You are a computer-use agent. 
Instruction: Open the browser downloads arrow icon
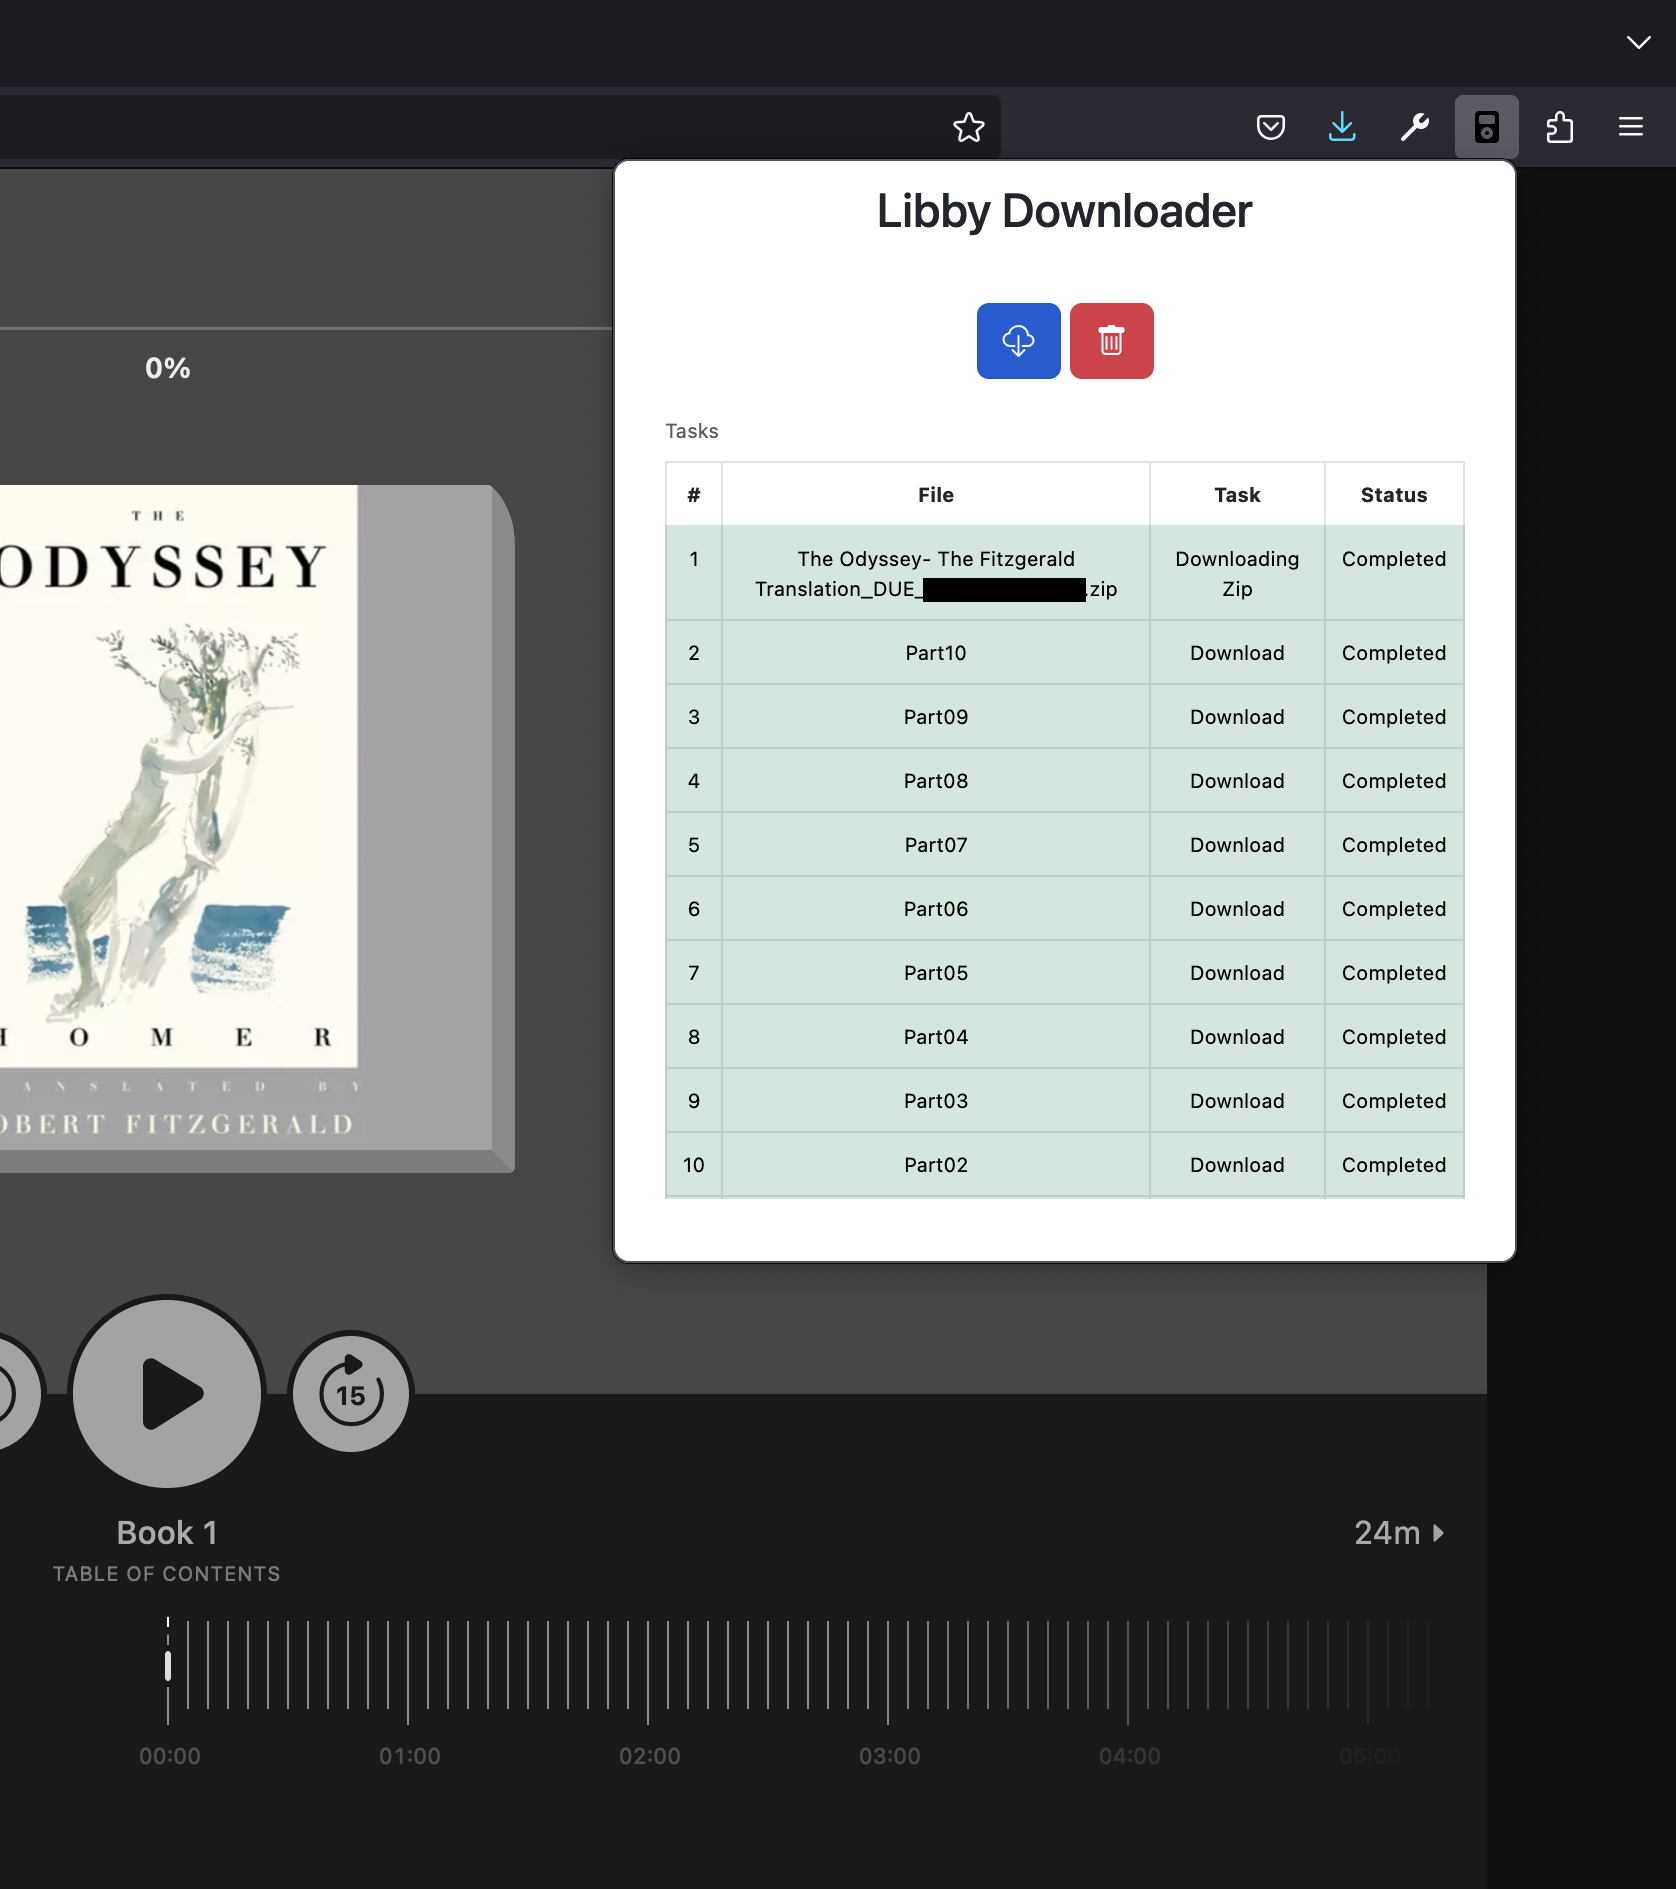point(1342,127)
